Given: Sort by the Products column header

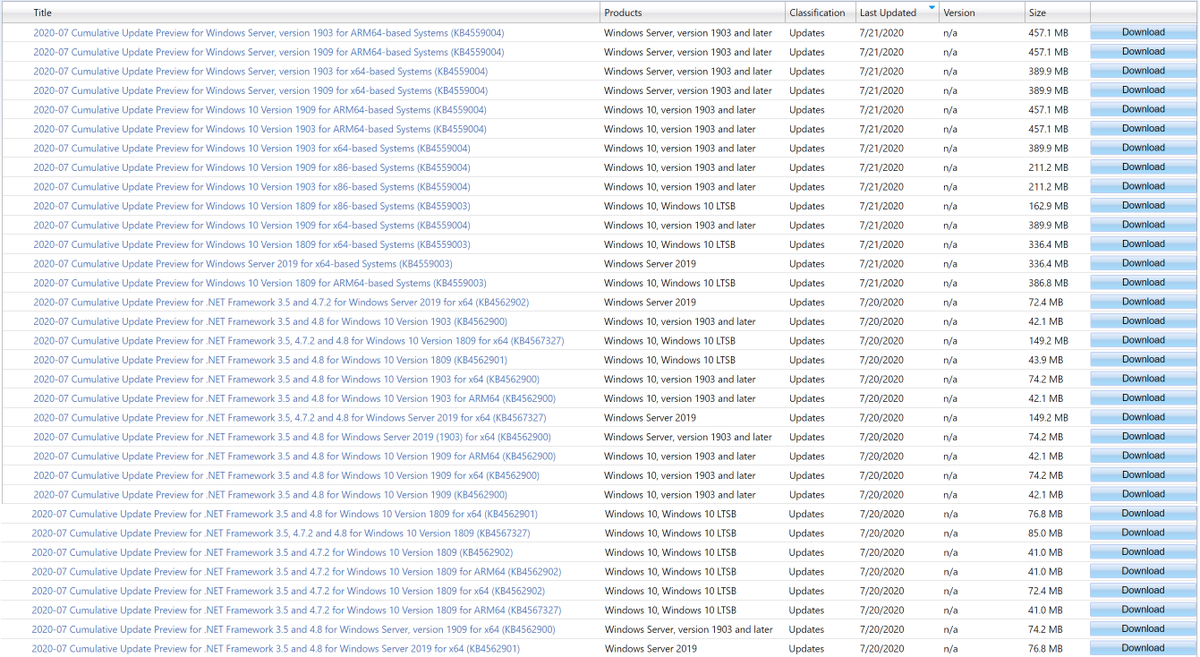Looking at the screenshot, I should click(623, 13).
